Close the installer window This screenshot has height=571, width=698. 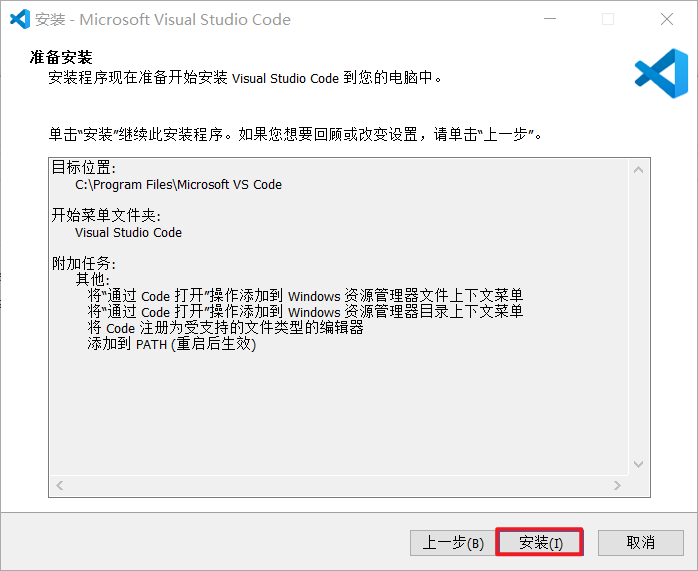pos(667,19)
